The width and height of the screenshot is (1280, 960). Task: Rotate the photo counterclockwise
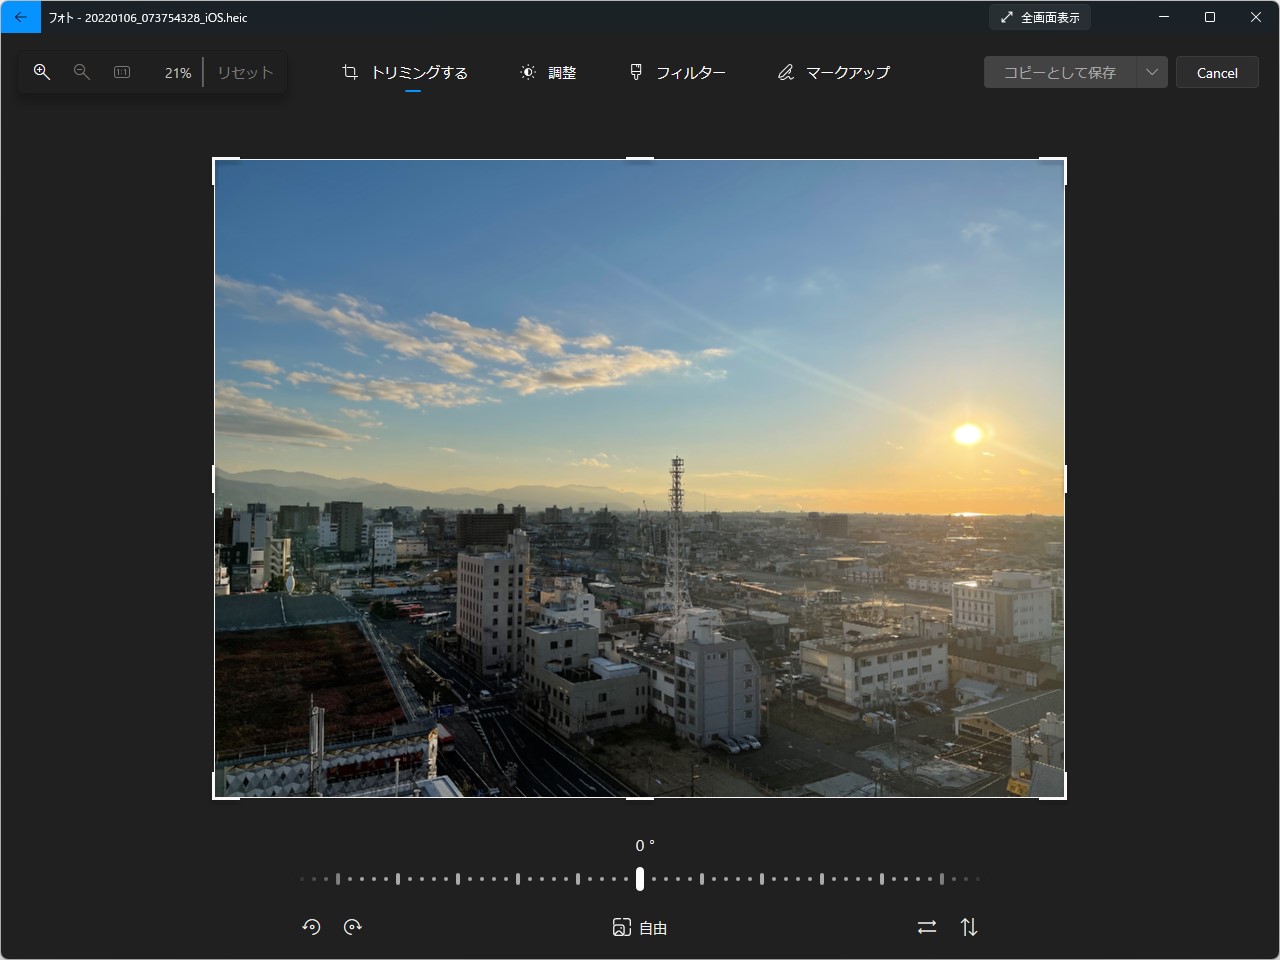[311, 927]
